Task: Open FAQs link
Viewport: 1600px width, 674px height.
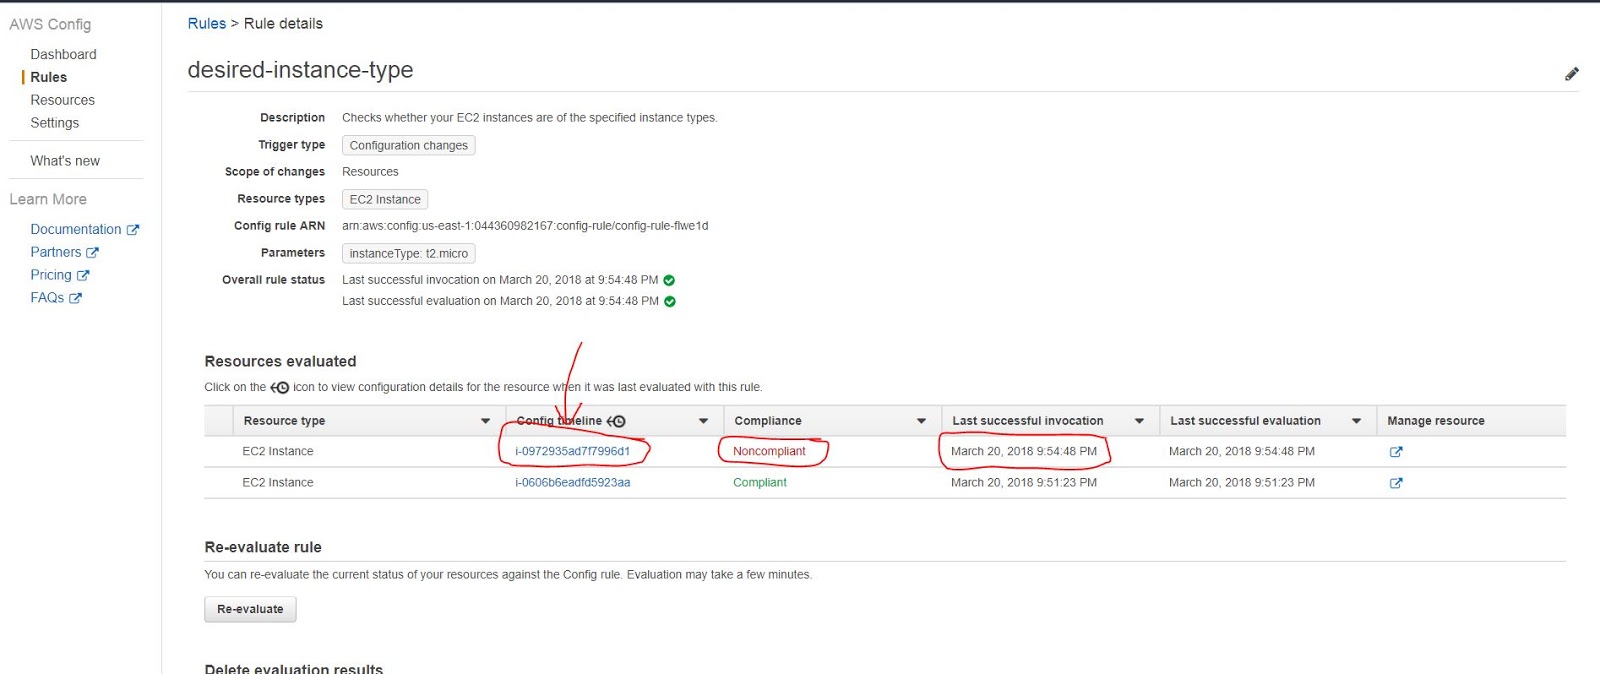Action: [x=47, y=298]
